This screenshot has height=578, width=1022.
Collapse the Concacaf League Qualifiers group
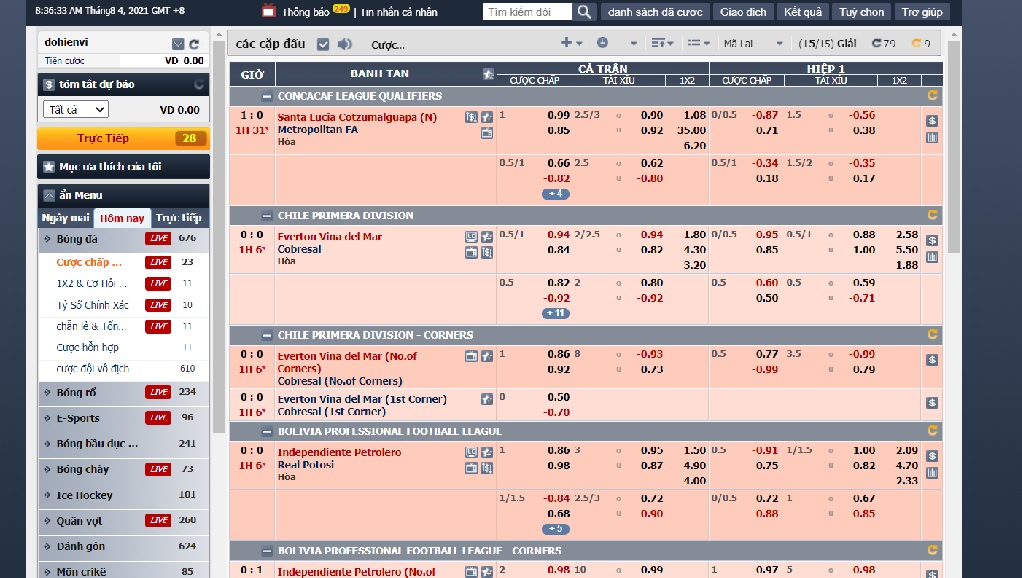[x=267, y=96]
